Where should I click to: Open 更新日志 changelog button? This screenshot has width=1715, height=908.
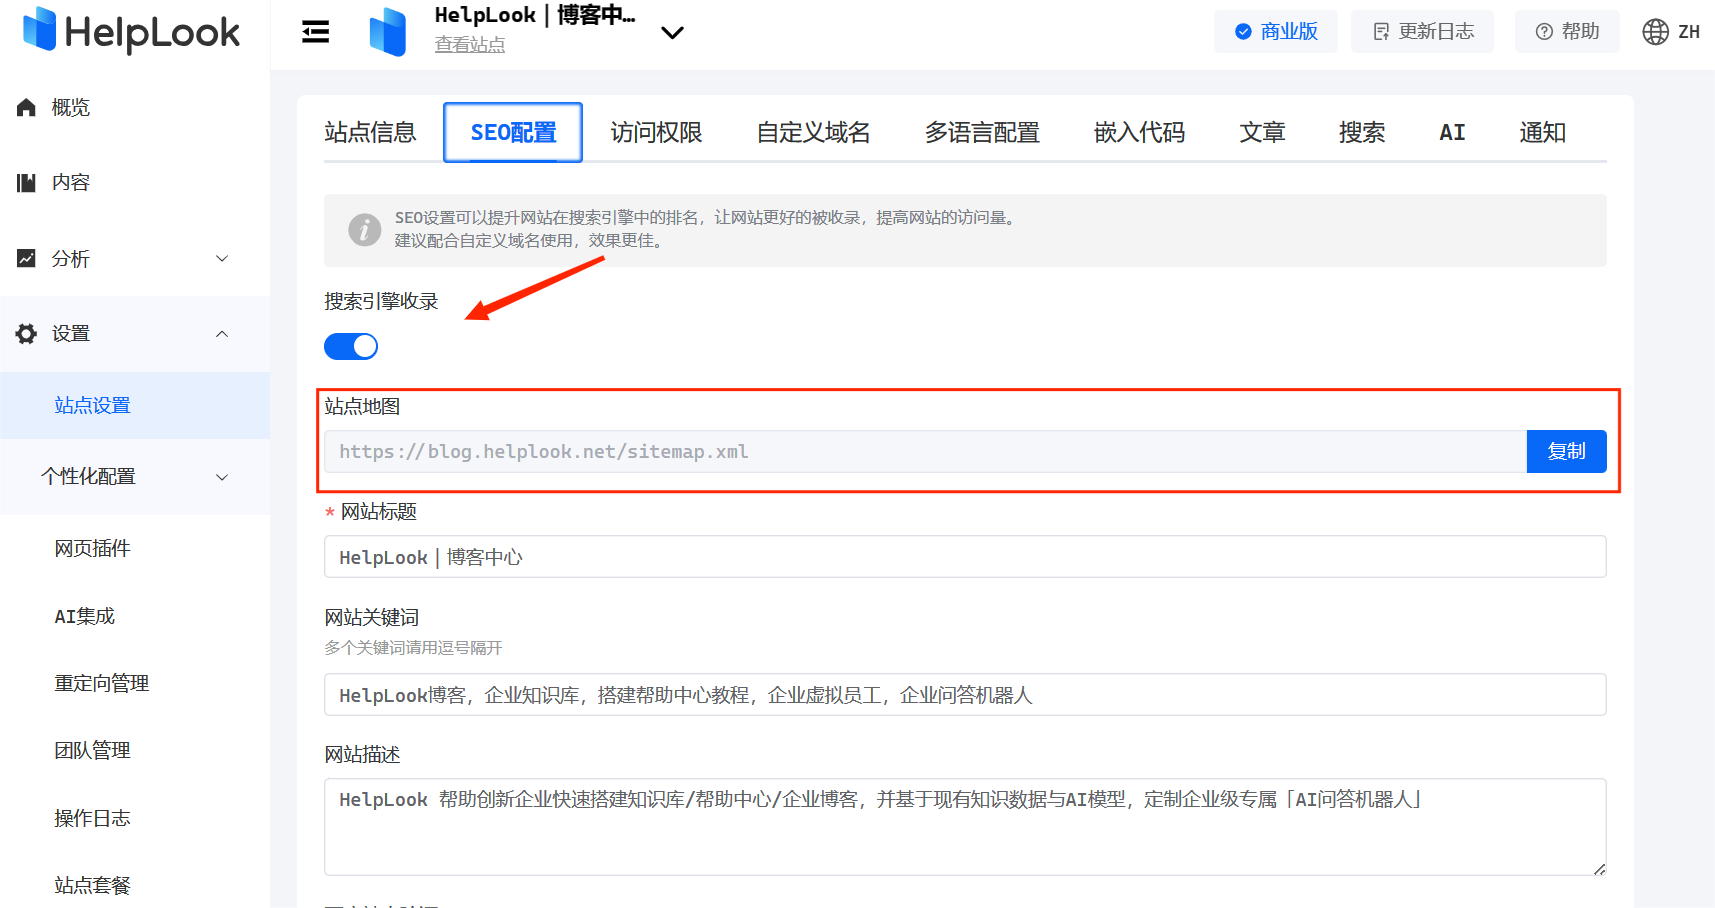pos(1422,32)
